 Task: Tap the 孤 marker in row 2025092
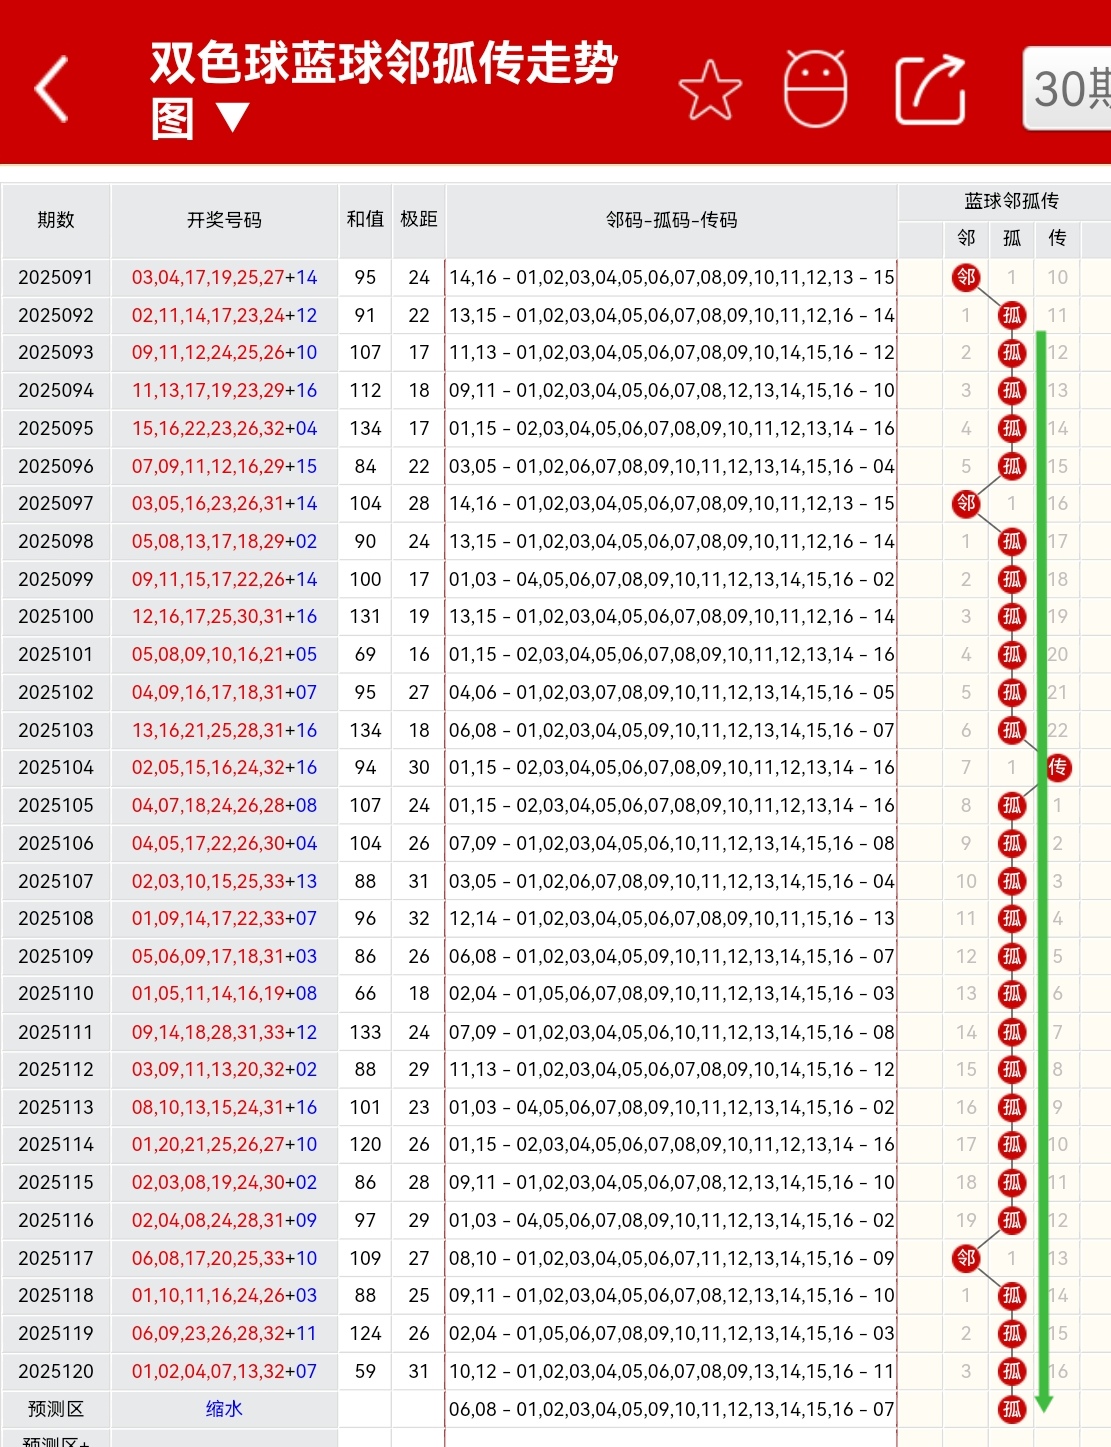click(x=1011, y=315)
